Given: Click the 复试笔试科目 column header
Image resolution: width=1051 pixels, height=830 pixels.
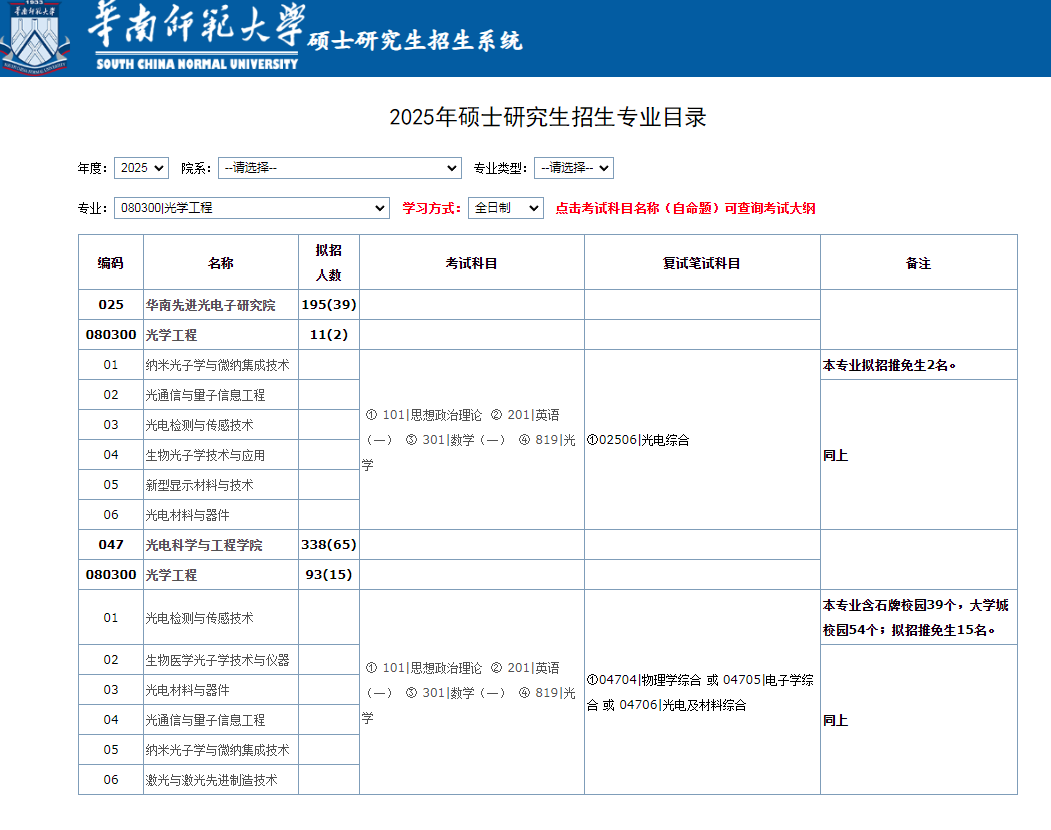Looking at the screenshot, I should [x=702, y=263].
